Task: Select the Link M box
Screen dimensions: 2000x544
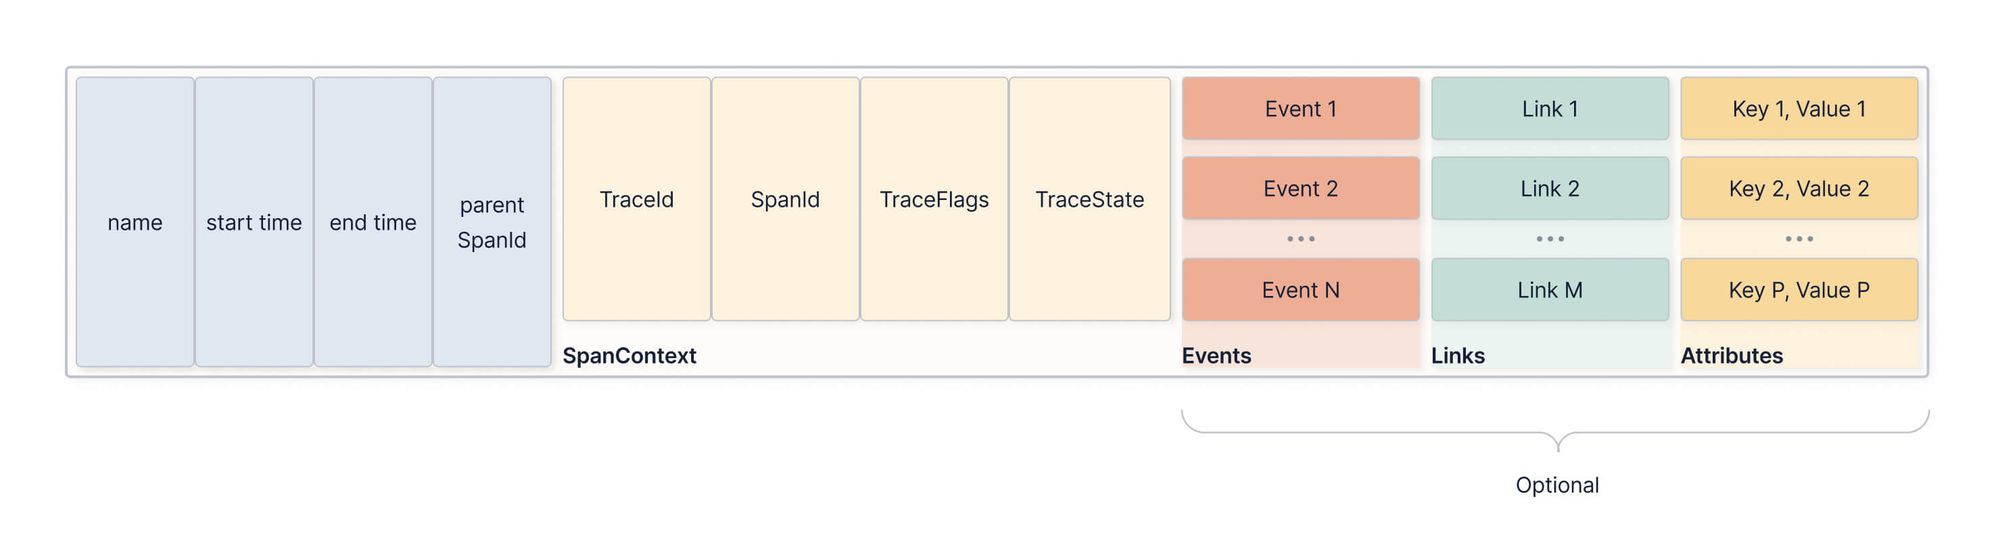Action: [x=1550, y=290]
